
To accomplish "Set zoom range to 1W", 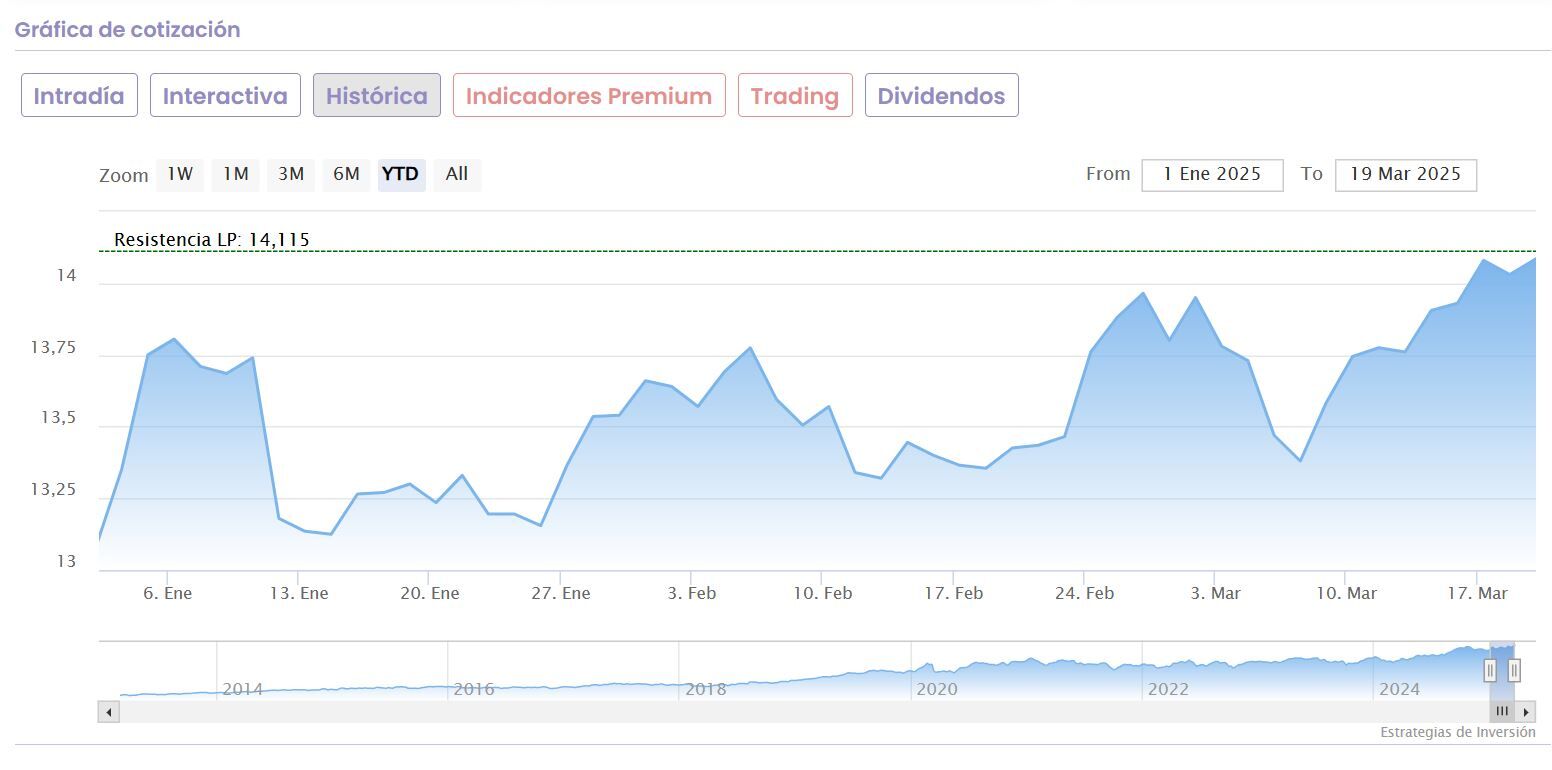I will pos(180,175).
